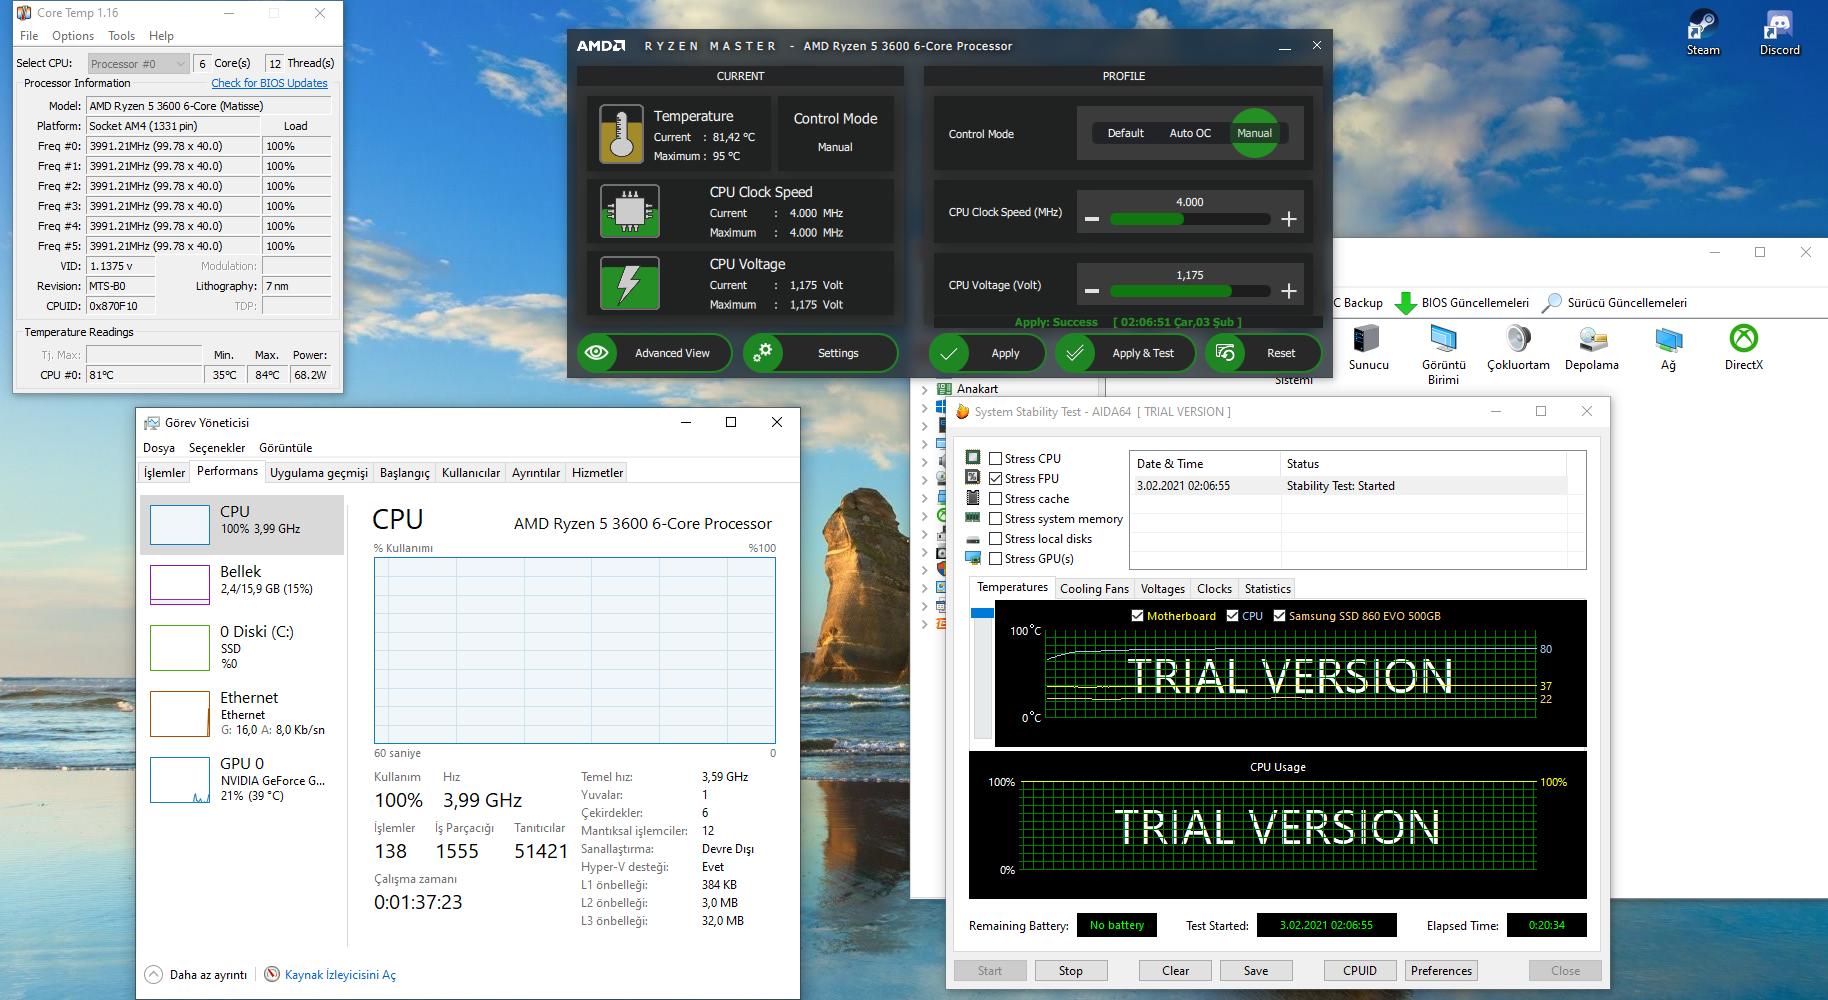Switch to the Statistics tab
1828x1000 pixels.
tap(1267, 589)
